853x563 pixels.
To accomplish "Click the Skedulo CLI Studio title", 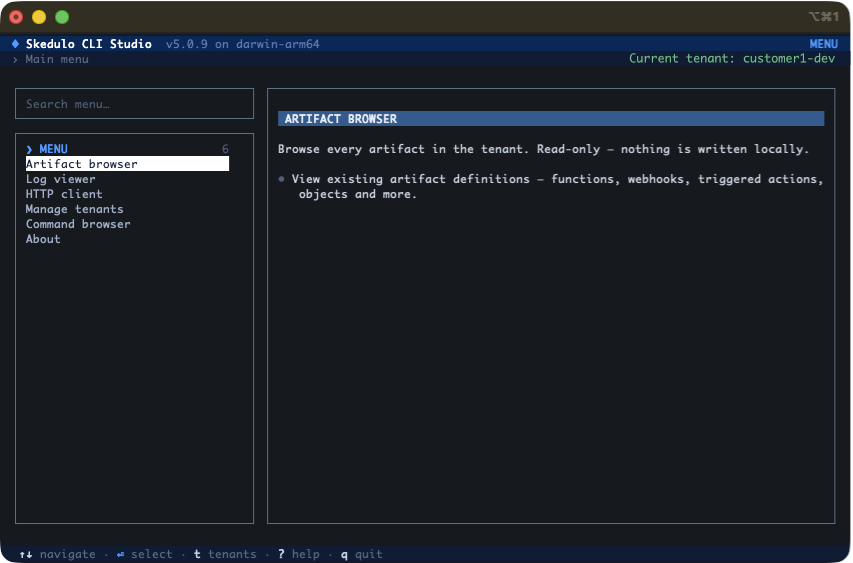I will (x=89, y=44).
